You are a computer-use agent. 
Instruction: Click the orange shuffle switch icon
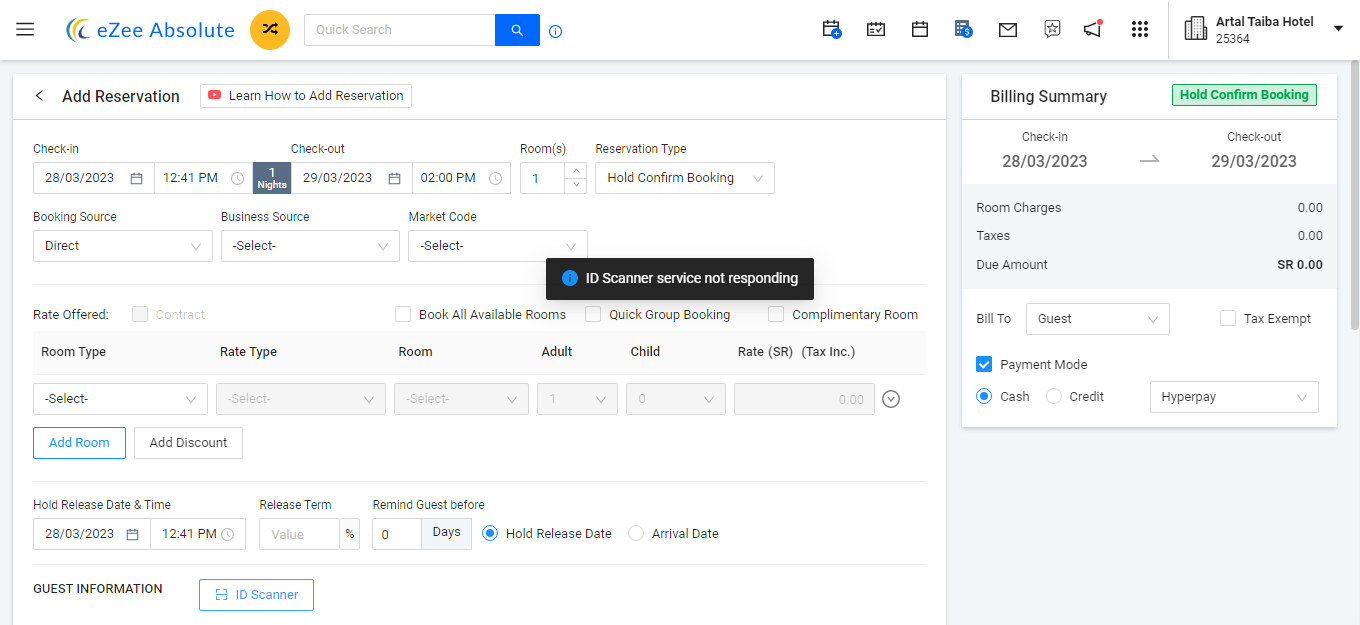(x=270, y=30)
